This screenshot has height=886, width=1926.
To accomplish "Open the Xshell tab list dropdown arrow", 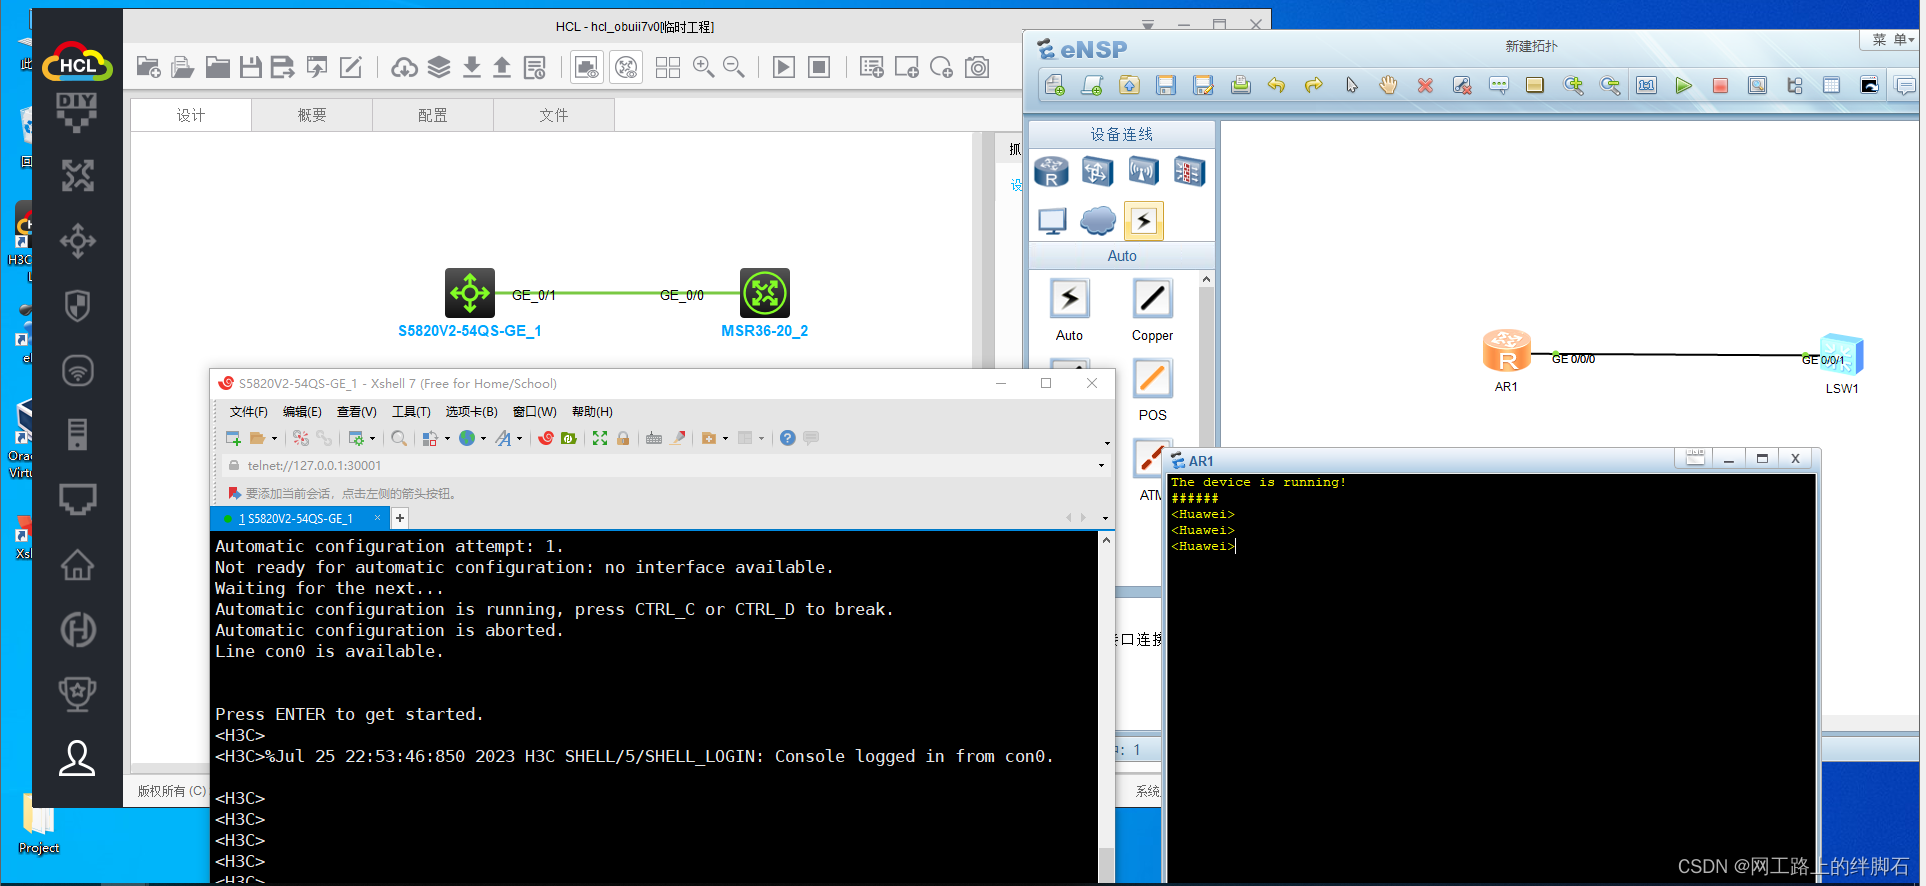I will point(1105,518).
